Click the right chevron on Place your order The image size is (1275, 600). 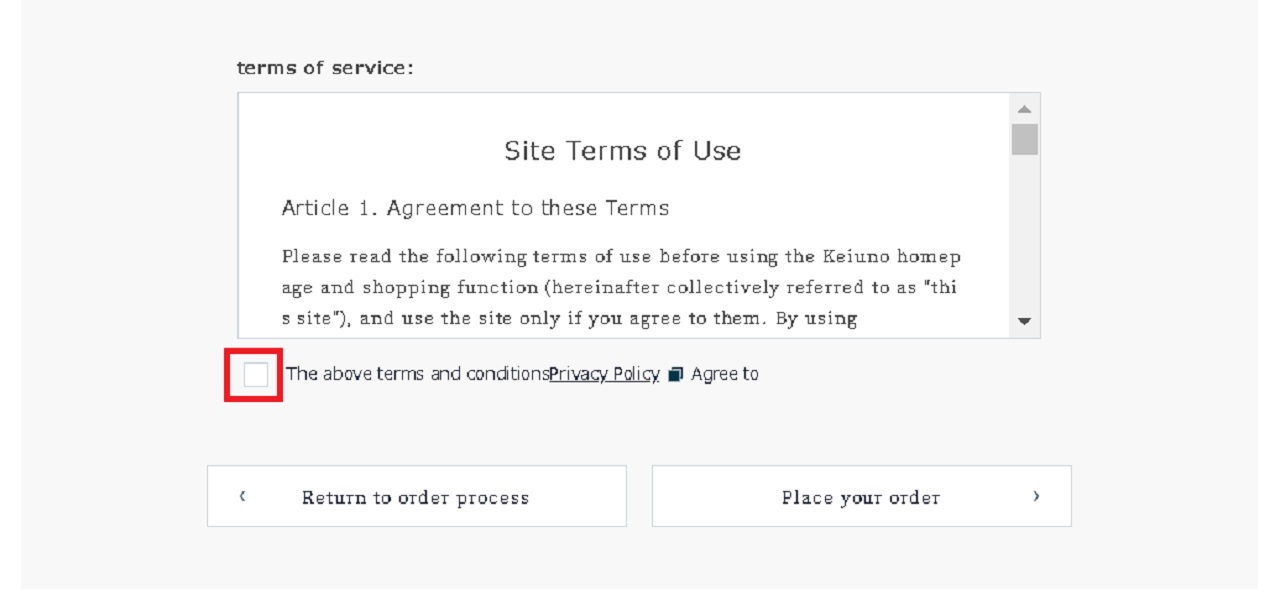click(1036, 495)
